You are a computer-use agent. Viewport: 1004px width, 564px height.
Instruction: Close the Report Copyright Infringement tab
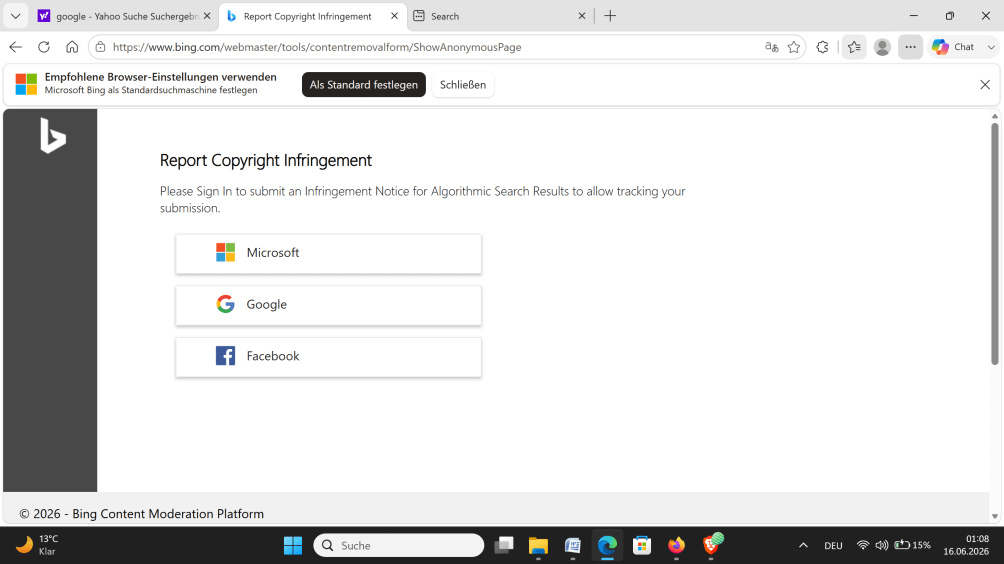[x=394, y=16]
